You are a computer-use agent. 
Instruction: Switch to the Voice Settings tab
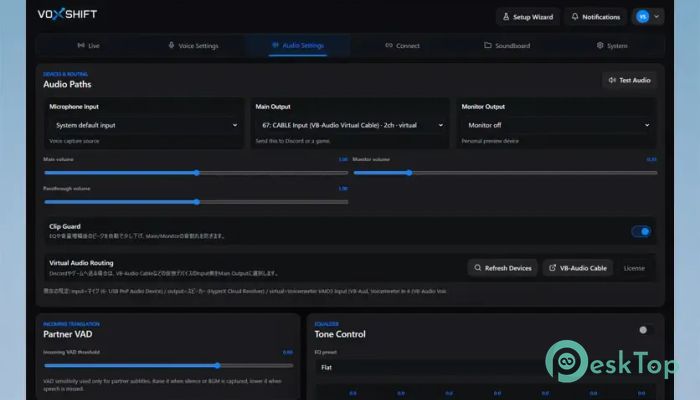pos(193,46)
